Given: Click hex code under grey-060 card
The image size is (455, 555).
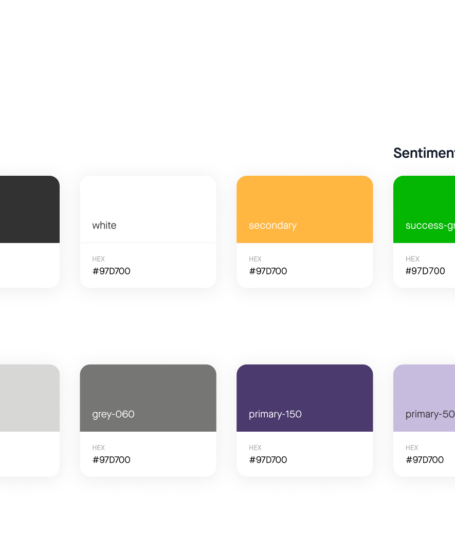Looking at the screenshot, I should [x=111, y=460].
